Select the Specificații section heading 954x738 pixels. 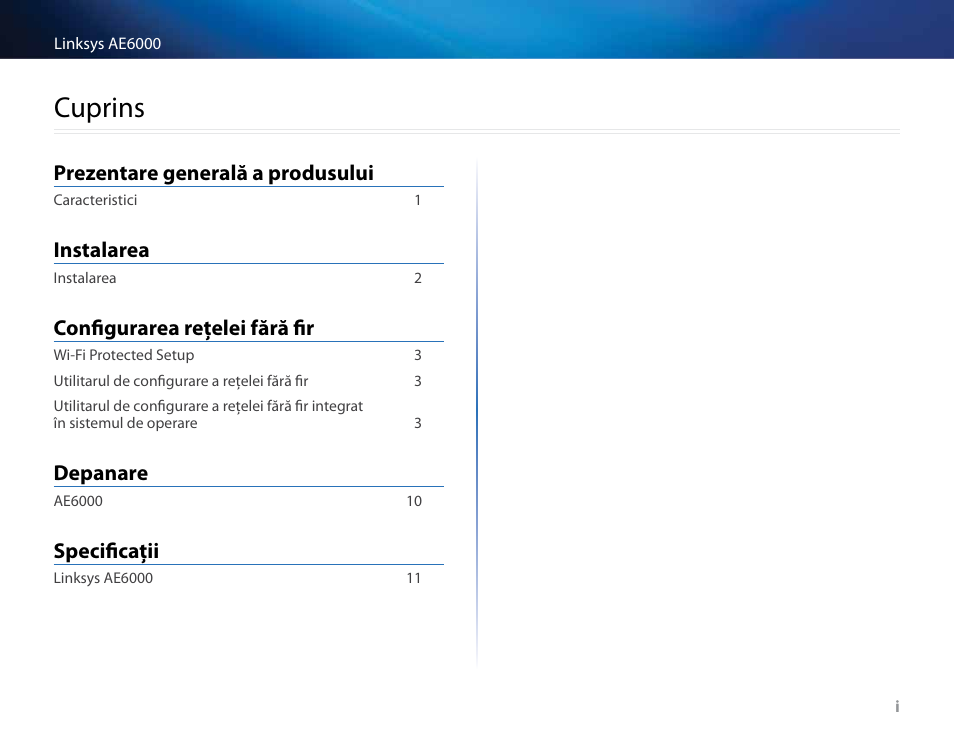[x=106, y=551]
